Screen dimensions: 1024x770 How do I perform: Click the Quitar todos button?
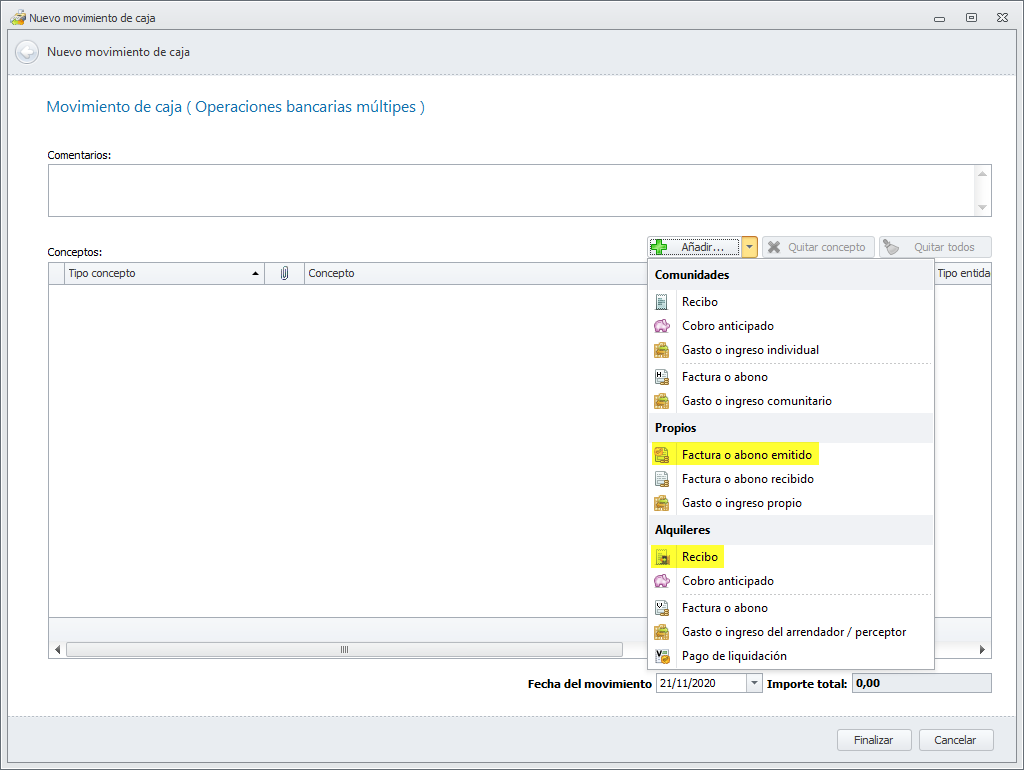935,247
